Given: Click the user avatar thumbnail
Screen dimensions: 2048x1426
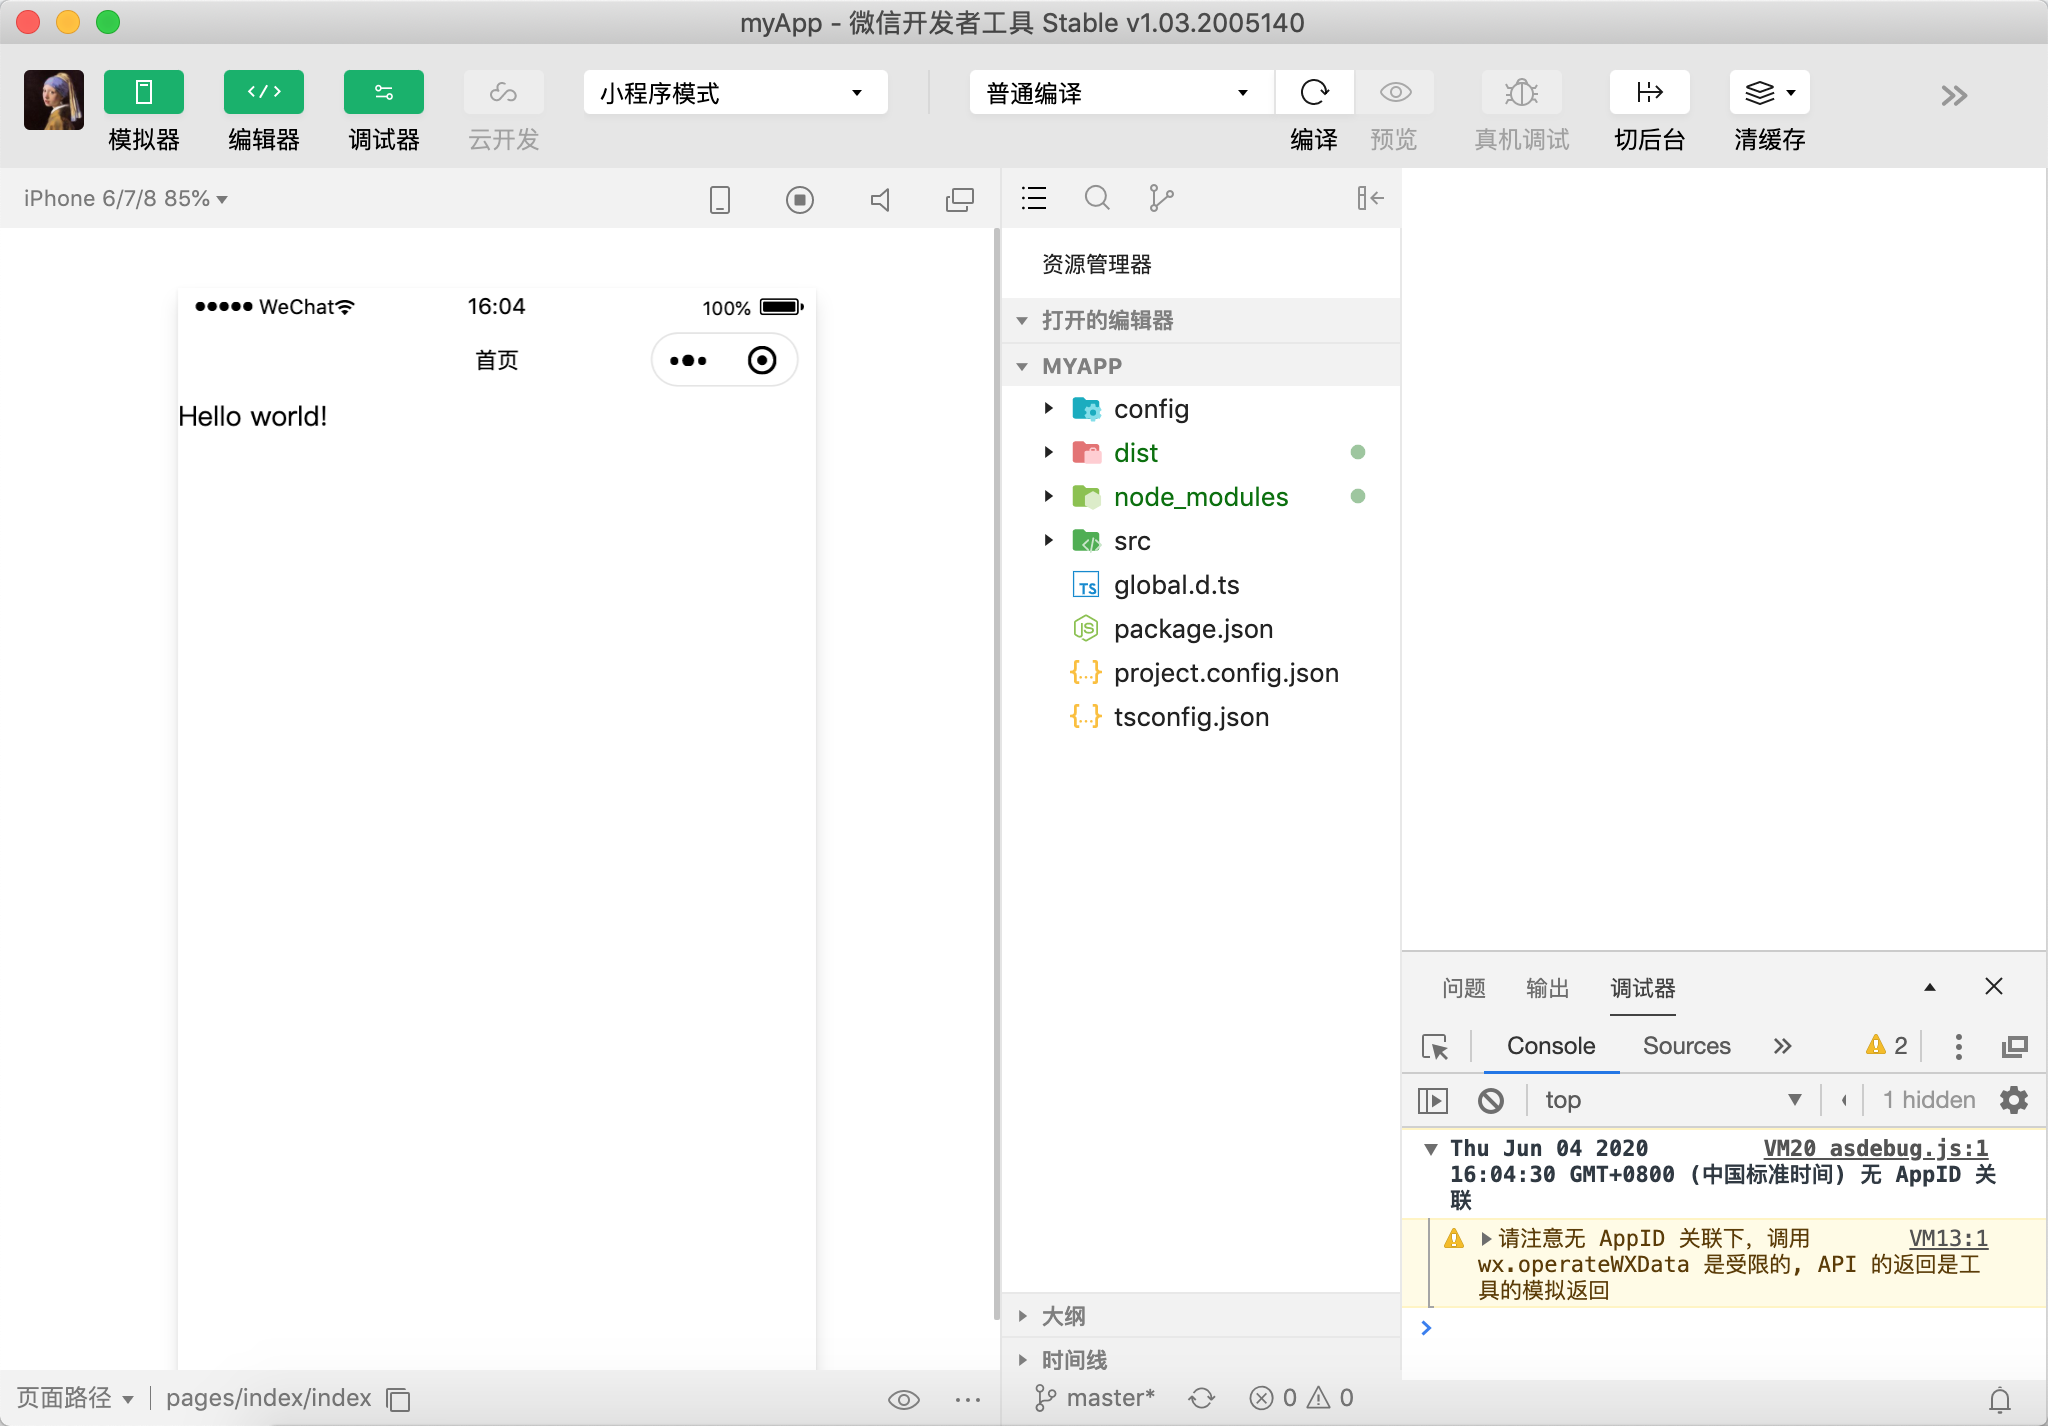Looking at the screenshot, I should (54, 100).
